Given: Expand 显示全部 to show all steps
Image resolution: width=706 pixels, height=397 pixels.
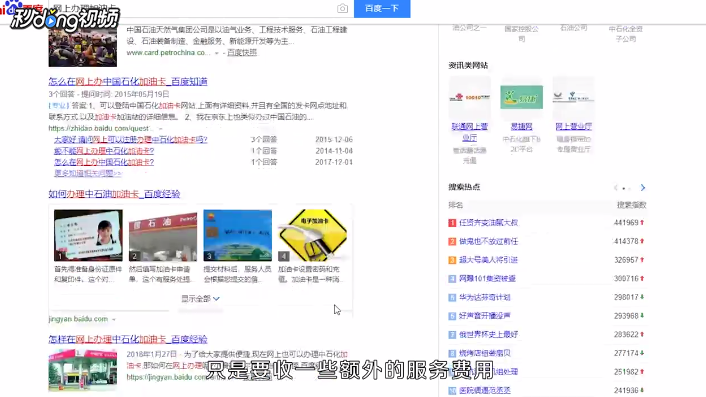Looking at the screenshot, I should click(x=200, y=298).
